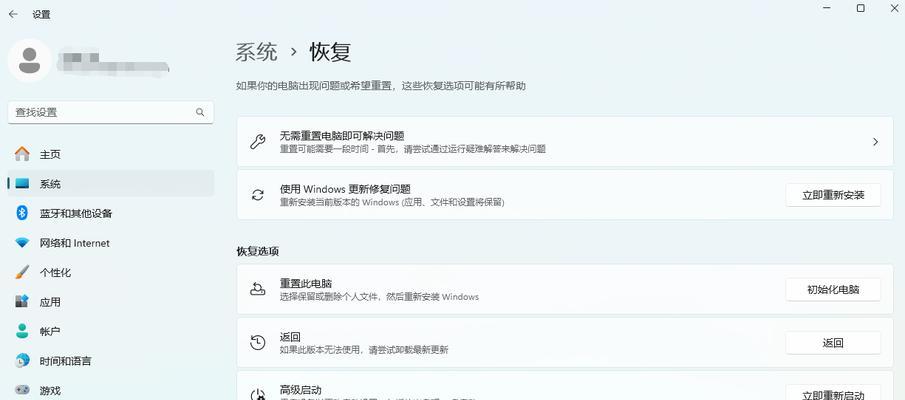The height and width of the screenshot is (400, 905).
Task: Open the 帐户 sidebar label
Action: pos(50,331)
